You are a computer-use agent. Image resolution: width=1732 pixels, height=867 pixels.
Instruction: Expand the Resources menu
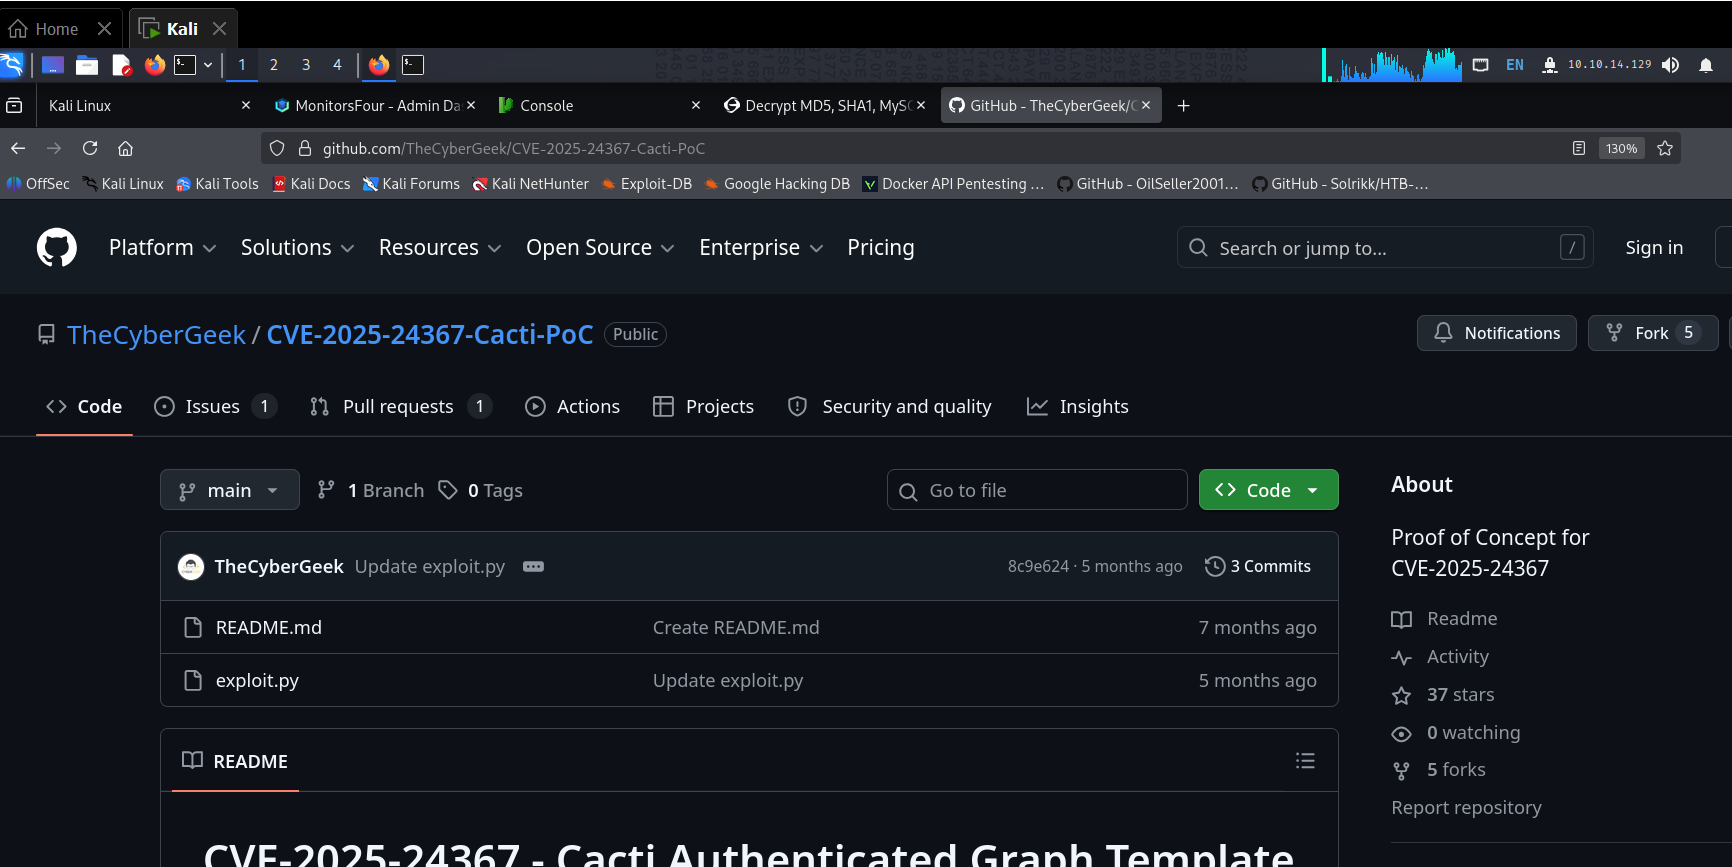[x=440, y=248]
